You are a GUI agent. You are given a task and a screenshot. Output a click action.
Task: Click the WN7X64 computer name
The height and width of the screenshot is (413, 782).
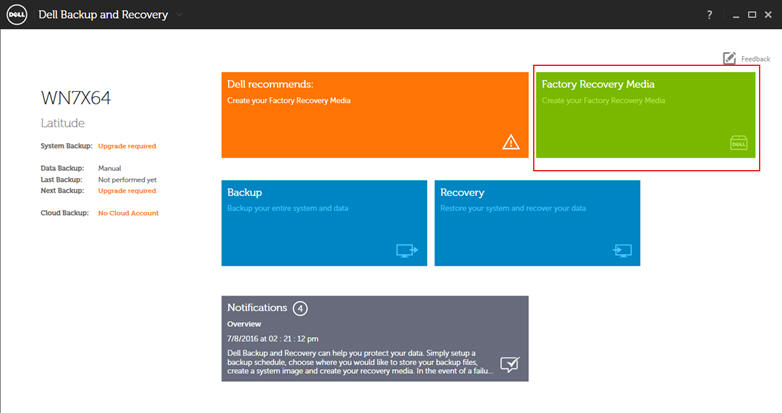76,98
